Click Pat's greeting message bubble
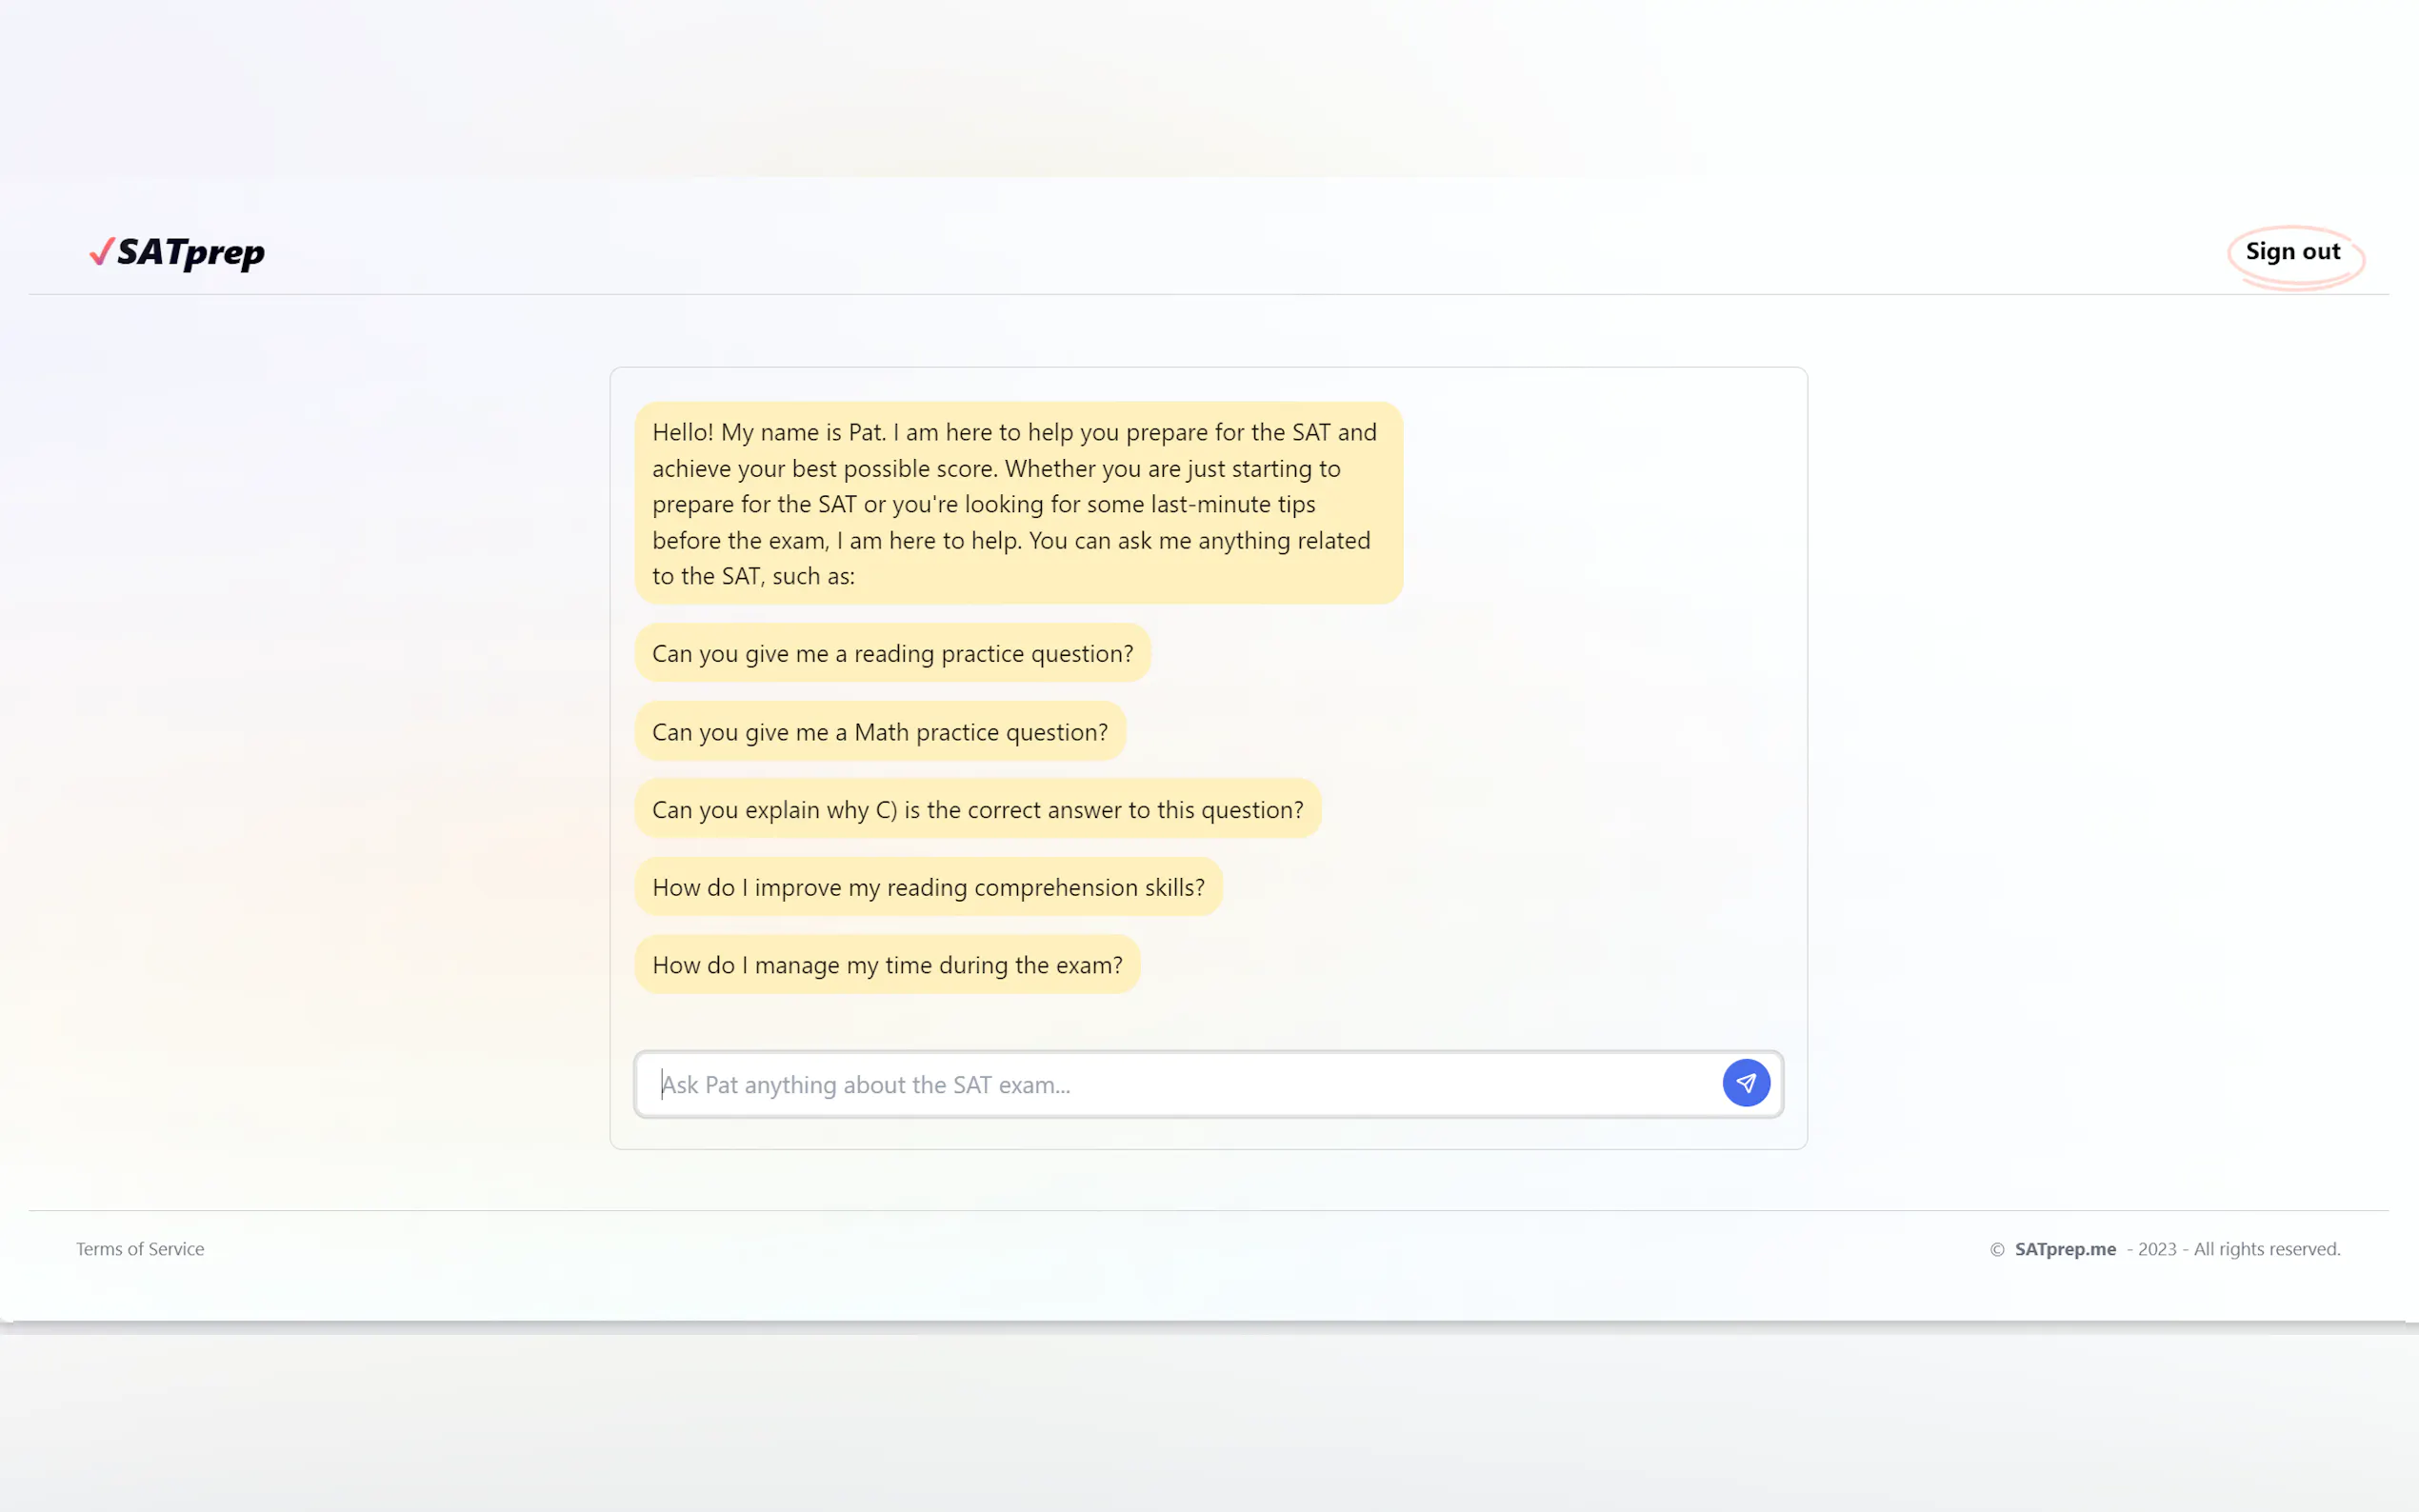The height and width of the screenshot is (1512, 2419). 1017,503
